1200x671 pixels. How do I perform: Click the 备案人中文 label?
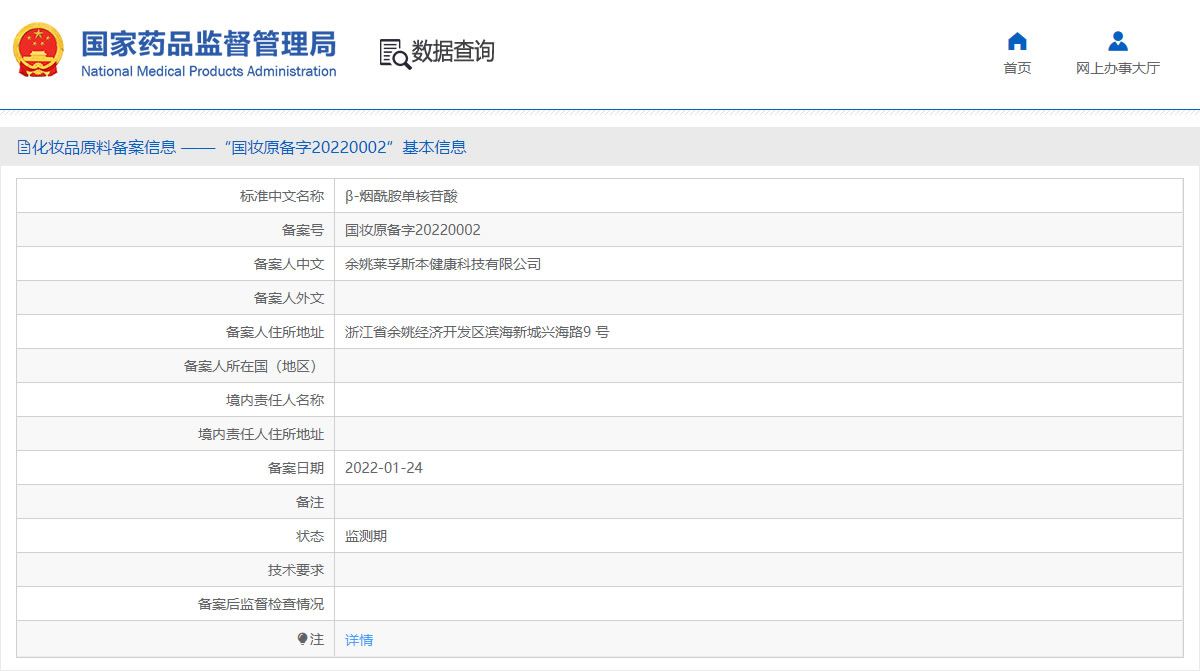pos(289,264)
